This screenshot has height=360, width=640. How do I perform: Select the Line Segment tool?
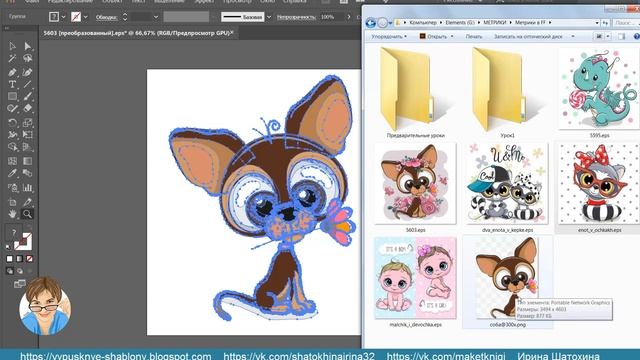[27, 84]
